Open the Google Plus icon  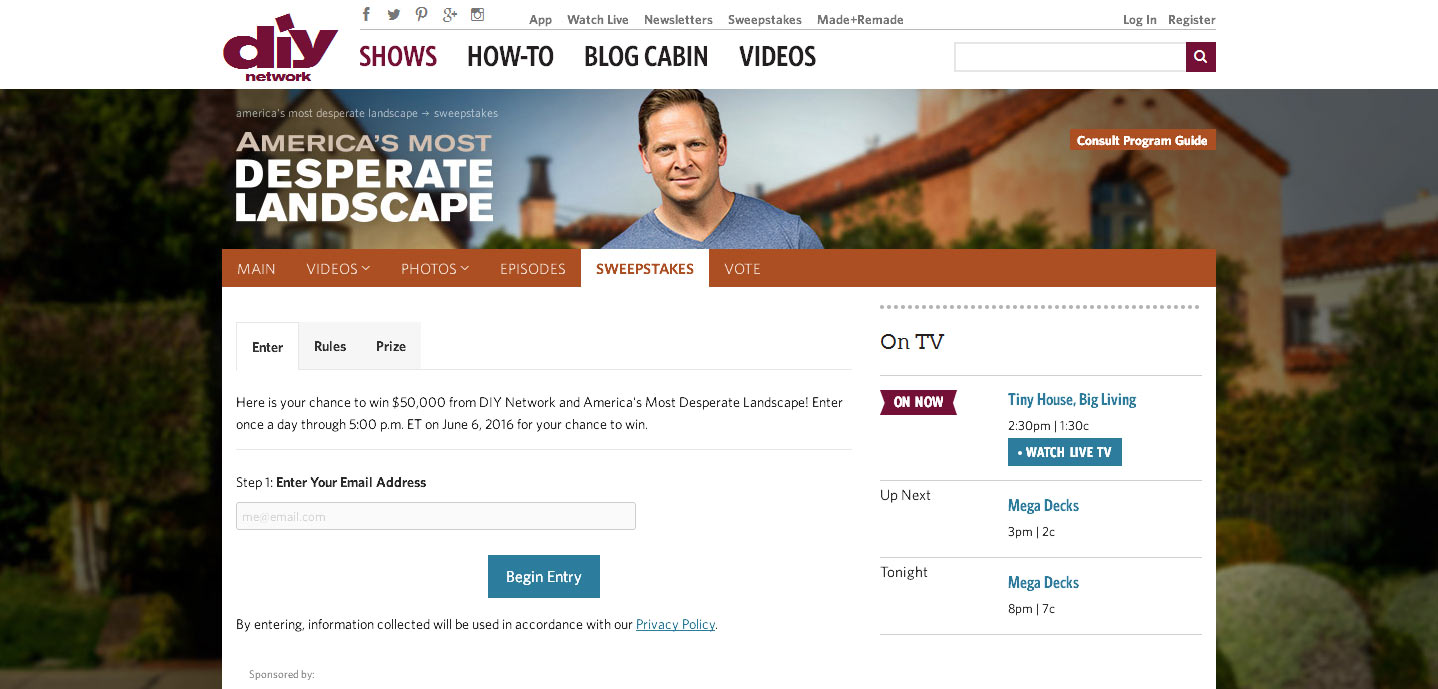pos(449,14)
